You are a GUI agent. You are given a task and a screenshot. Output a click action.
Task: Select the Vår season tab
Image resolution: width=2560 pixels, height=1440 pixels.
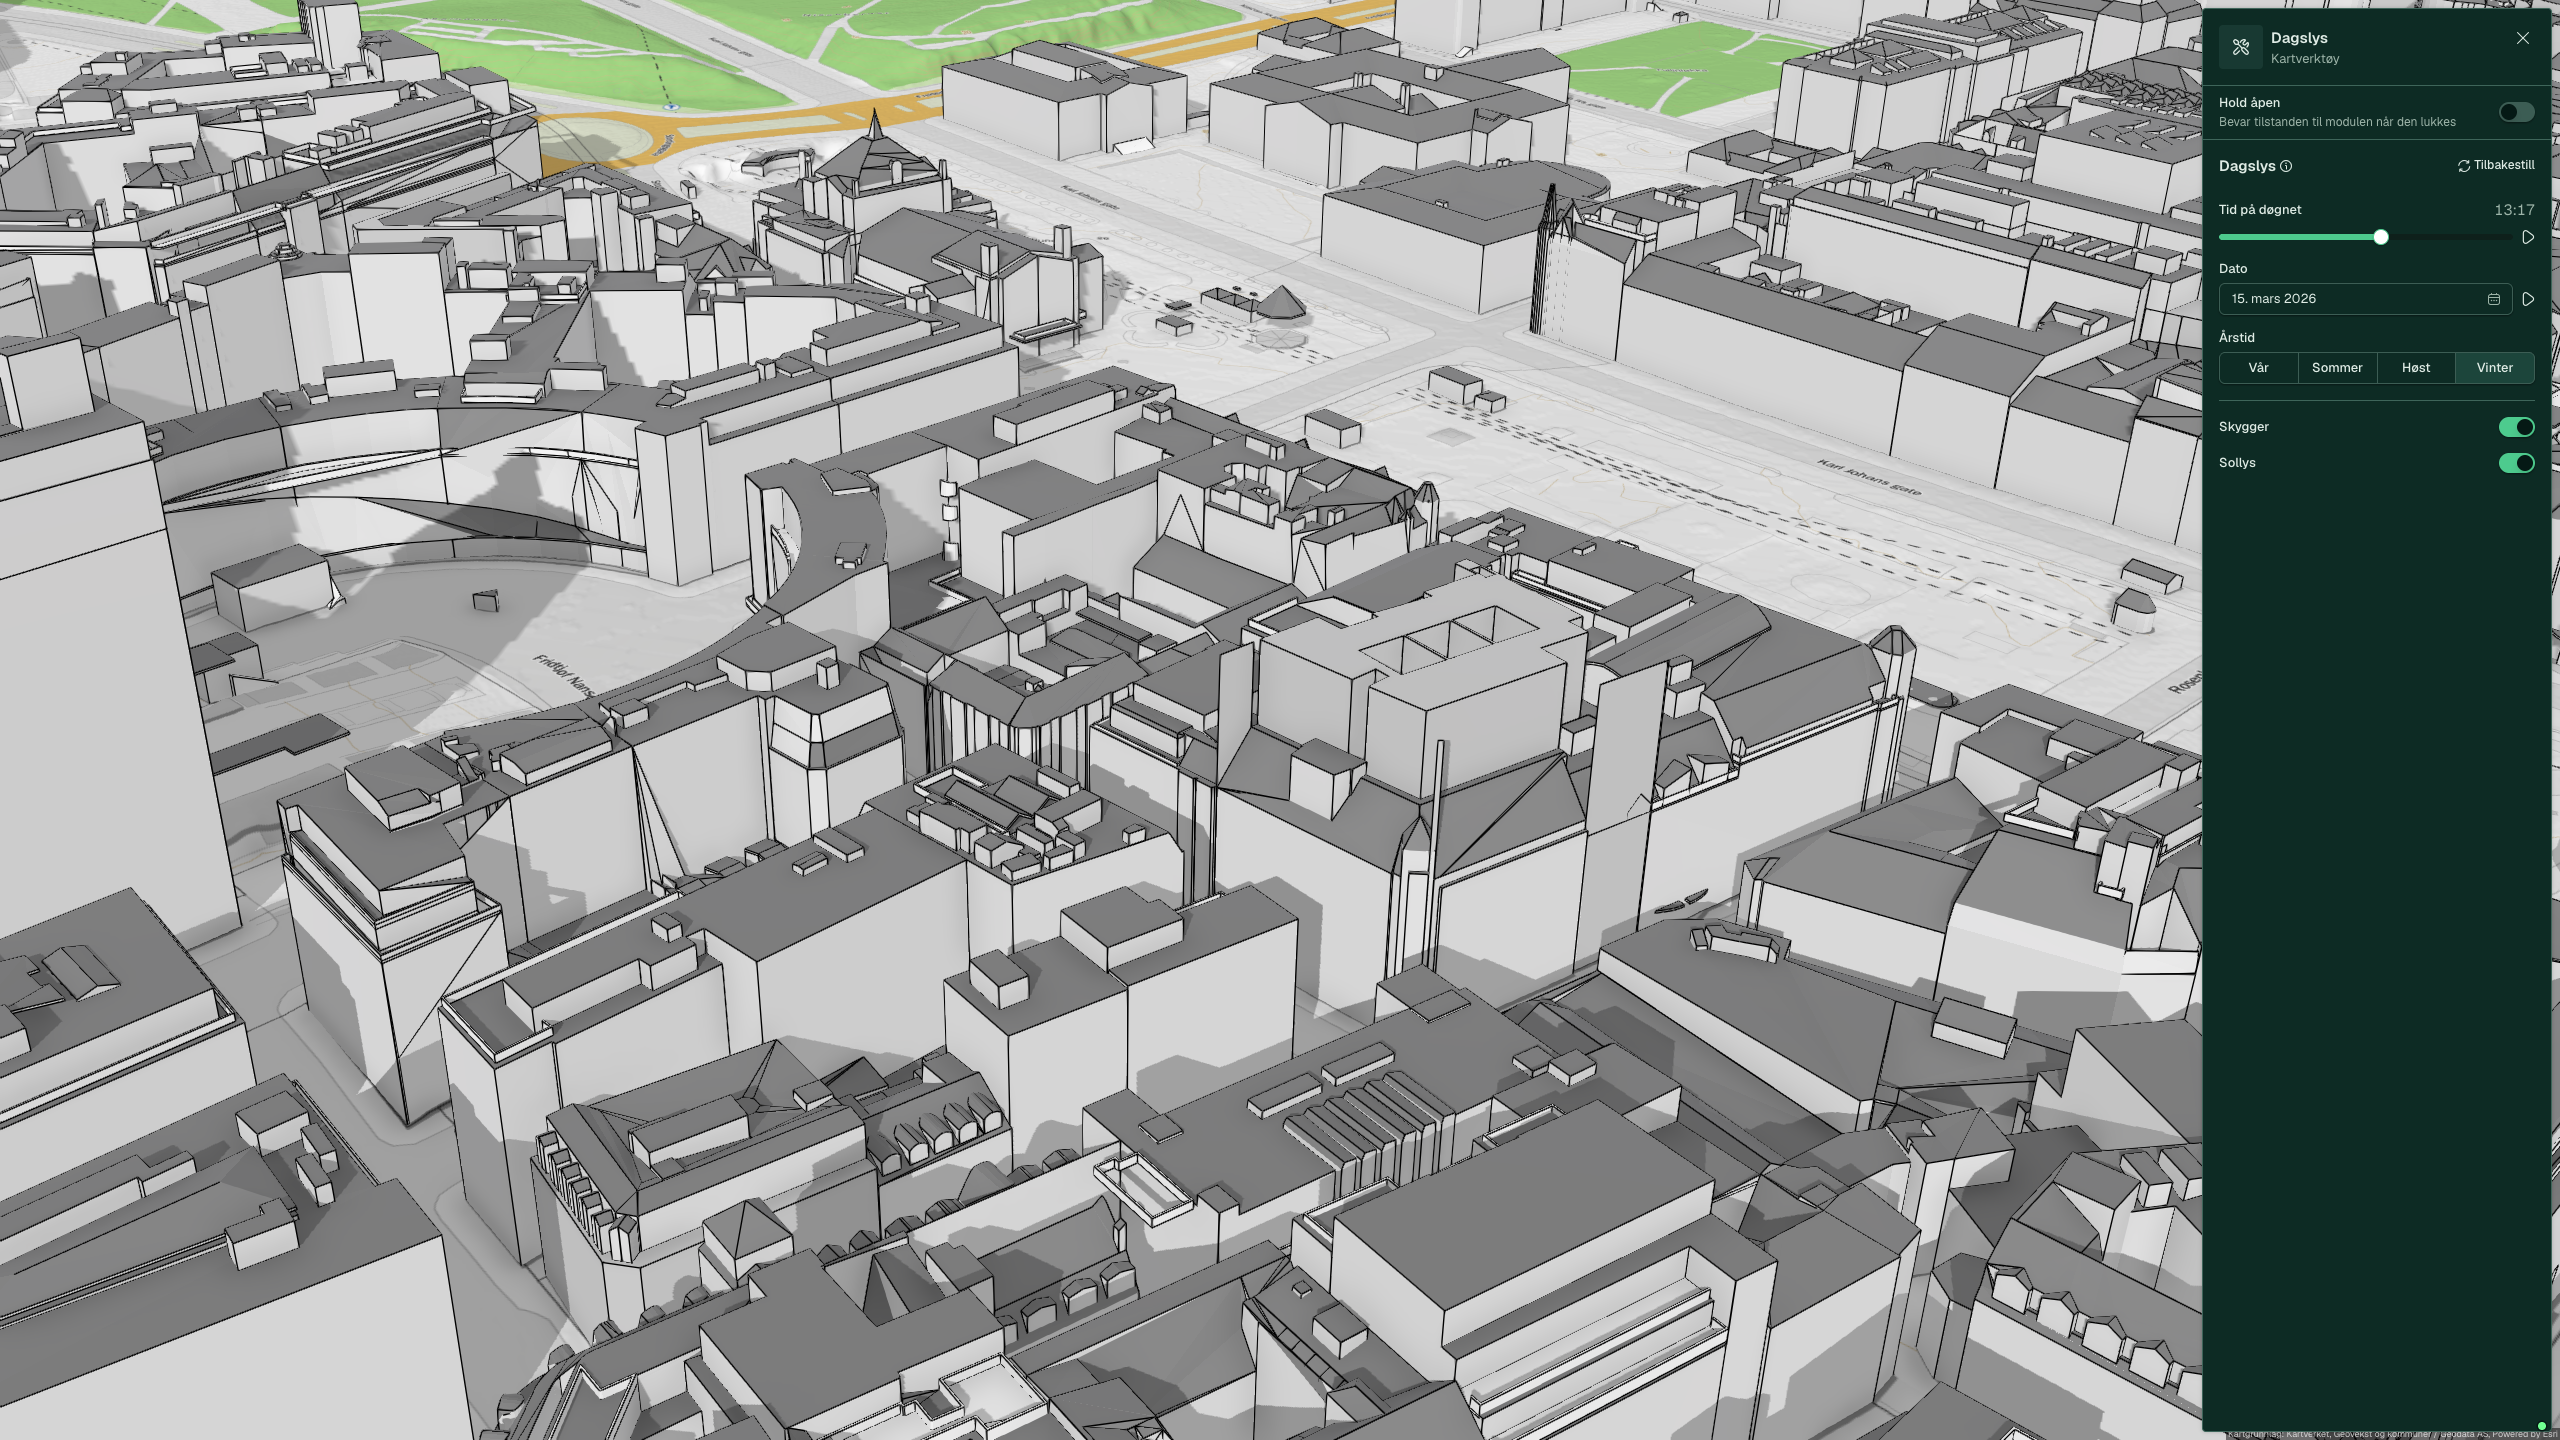pyautogui.click(x=2258, y=368)
